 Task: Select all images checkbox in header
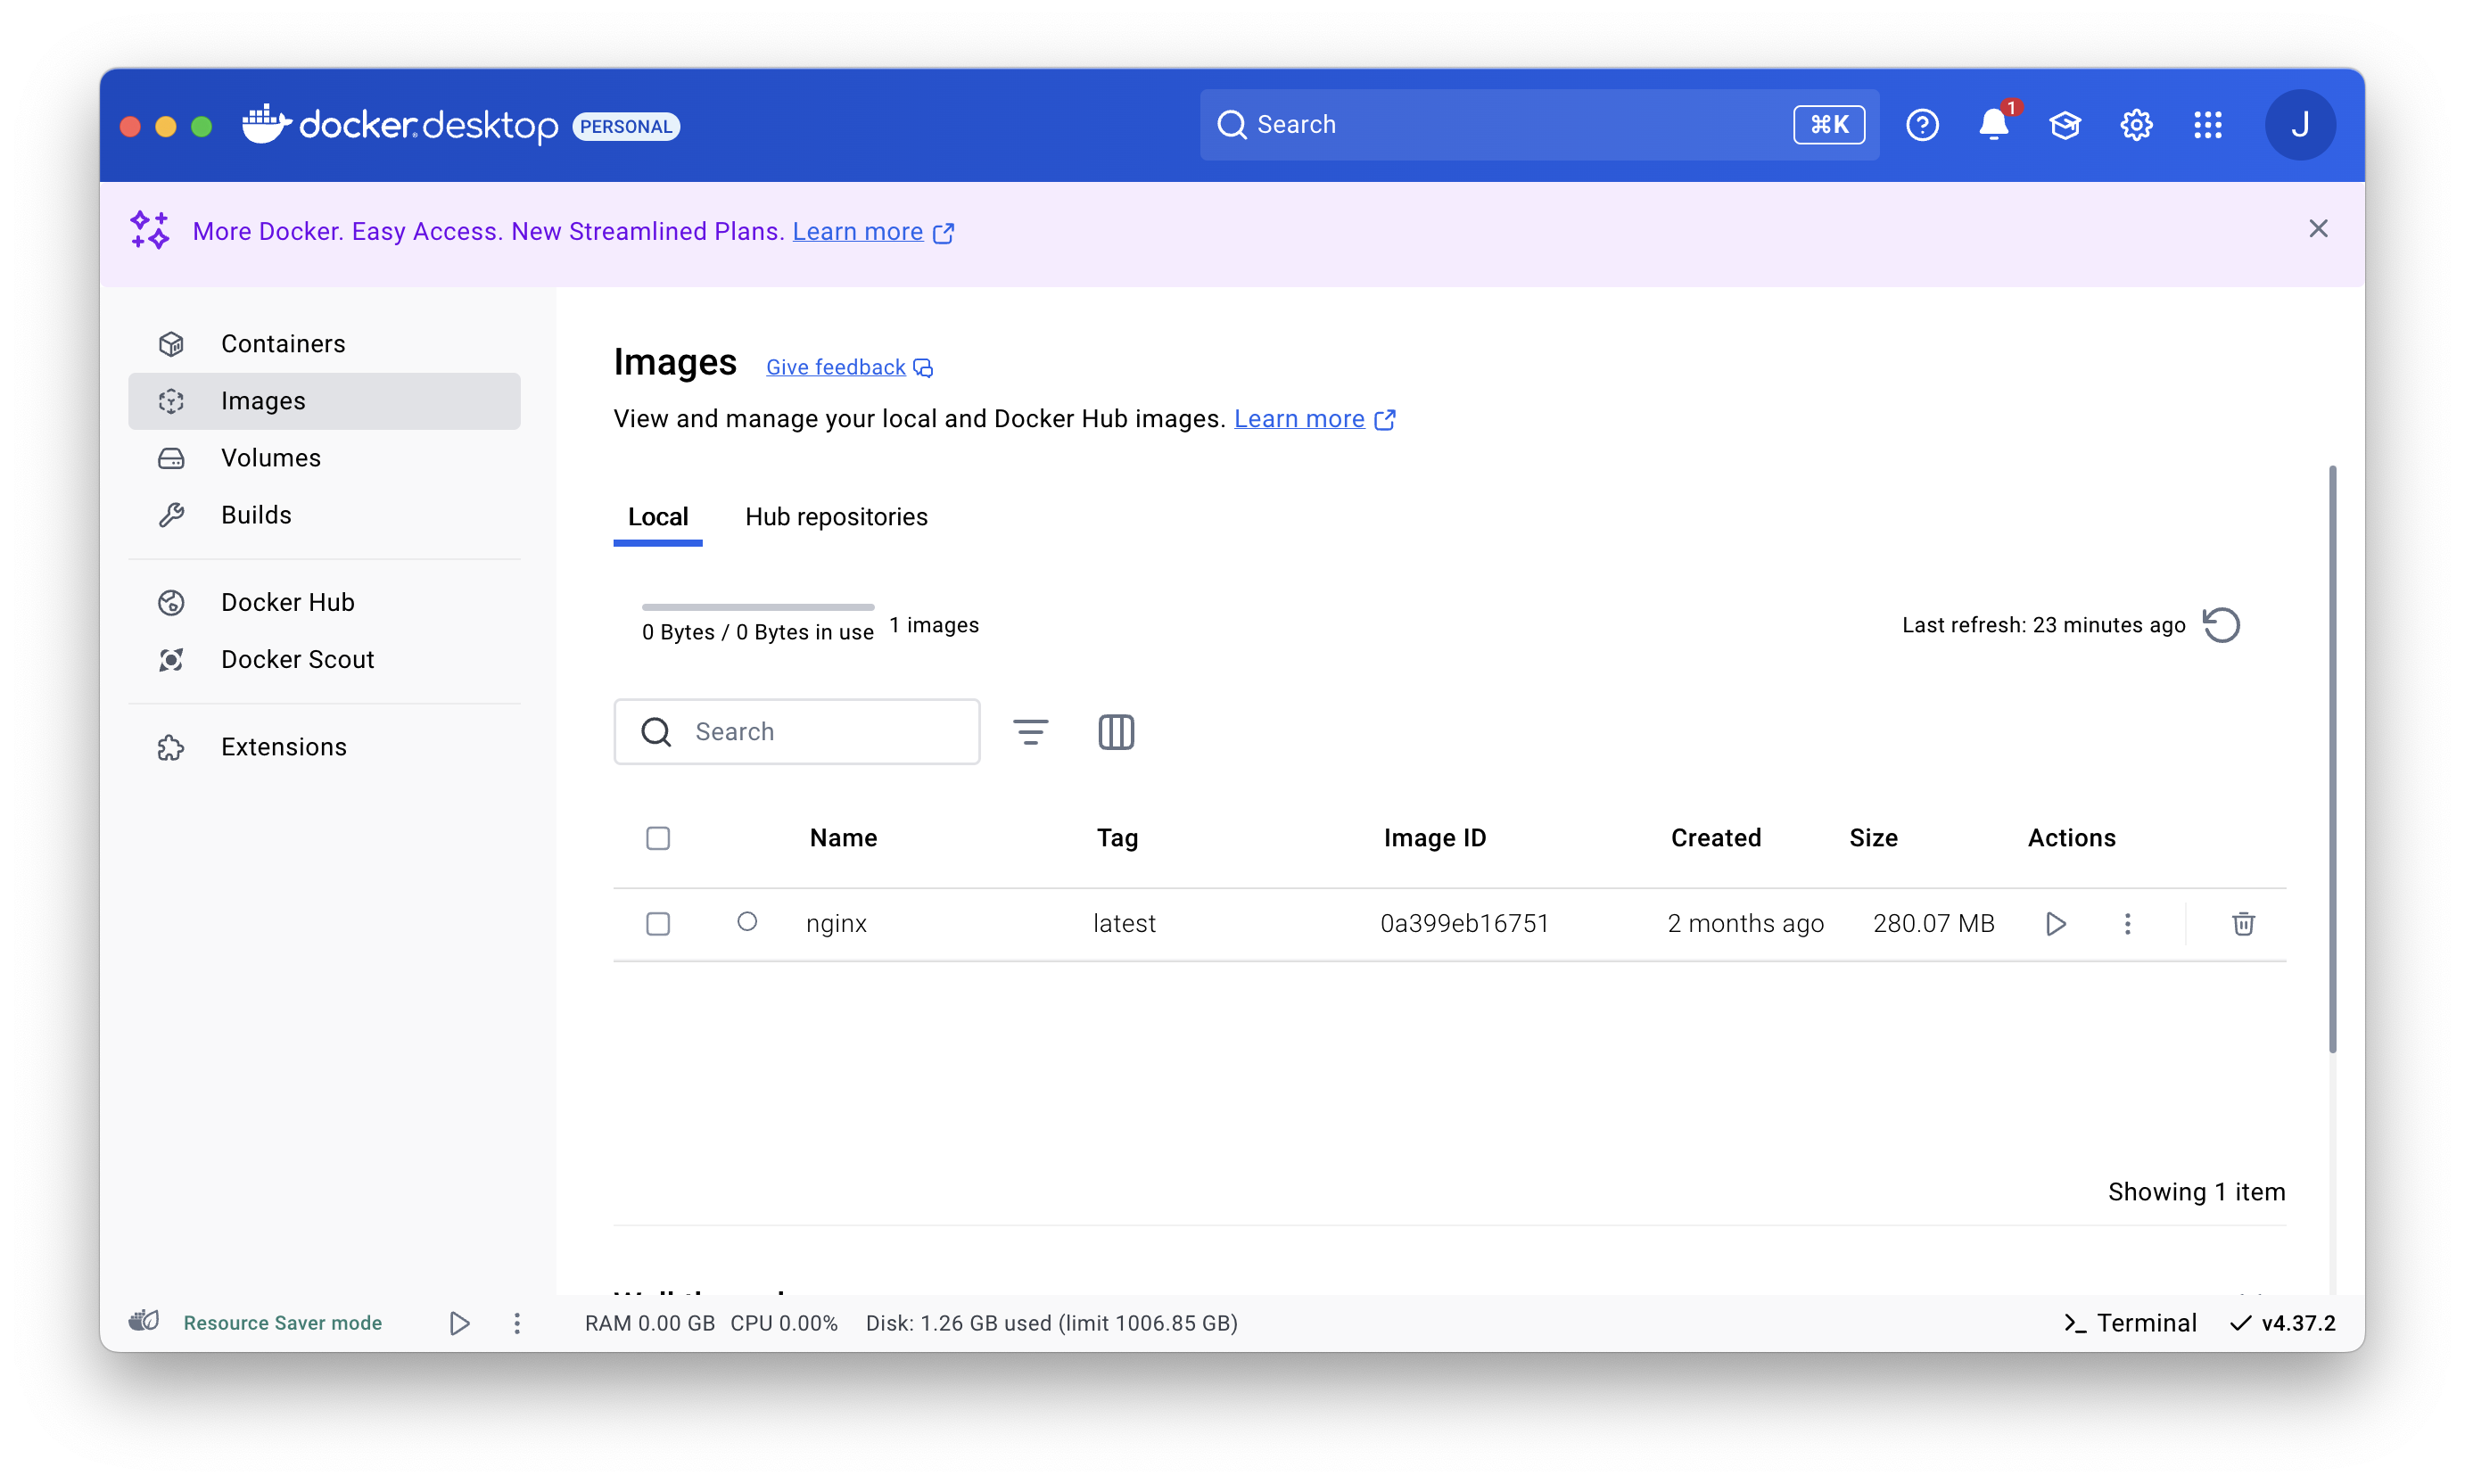pyautogui.click(x=658, y=838)
